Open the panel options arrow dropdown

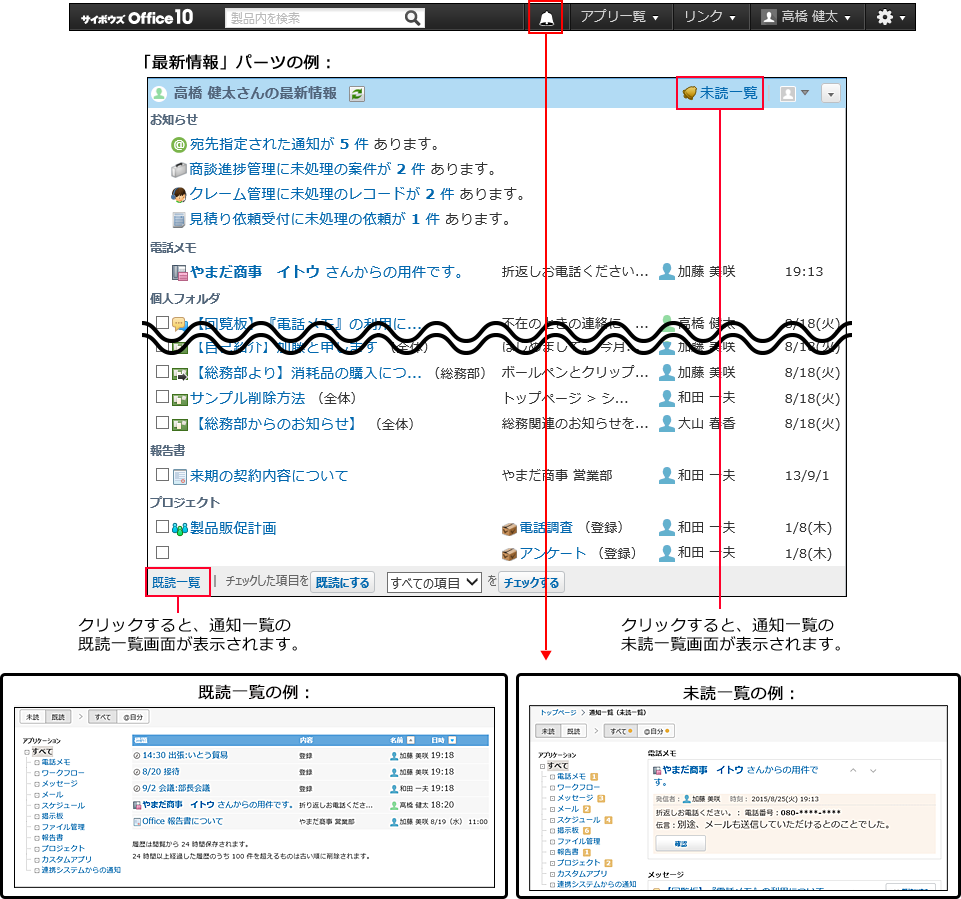830,94
